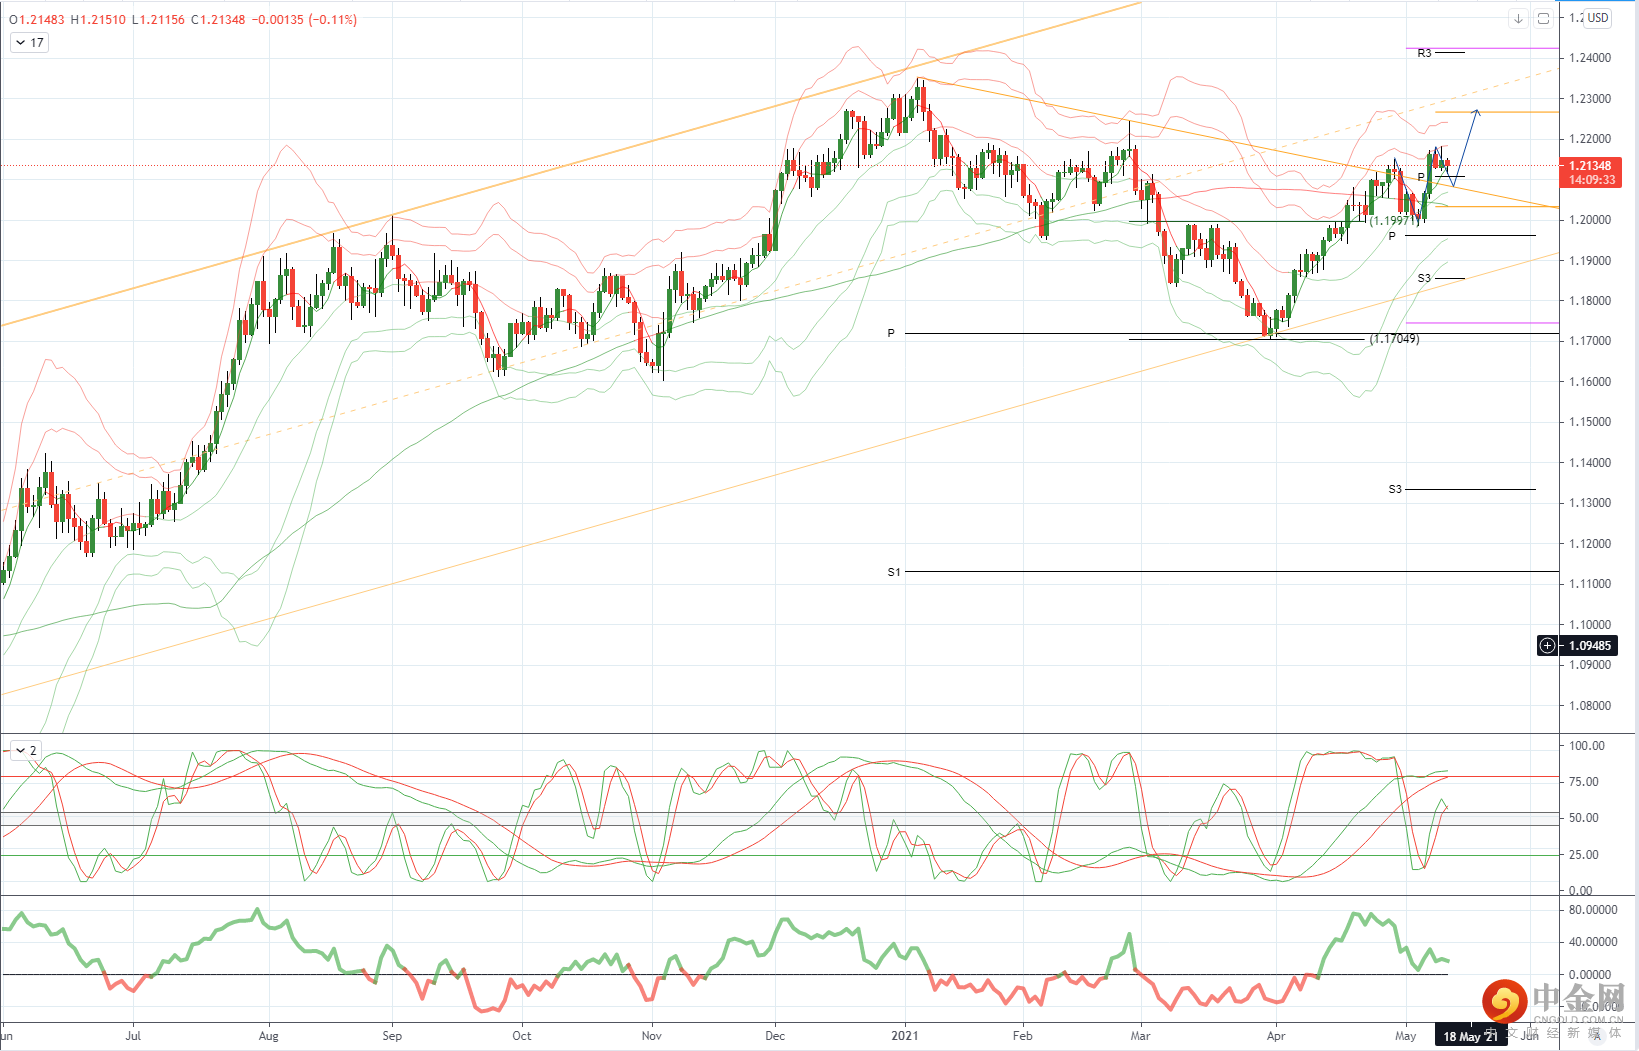Screen dimensions: 1639x1051
Task: Click the May label on the time axis
Action: 1406,1036
